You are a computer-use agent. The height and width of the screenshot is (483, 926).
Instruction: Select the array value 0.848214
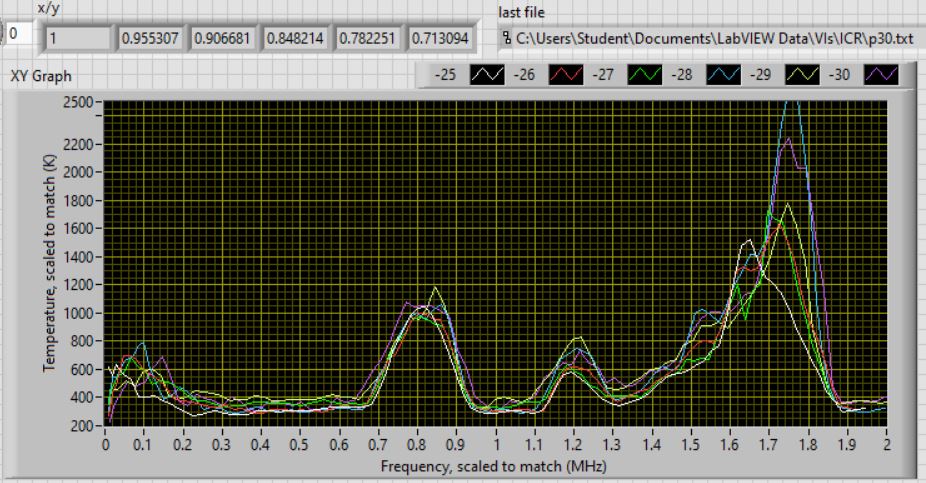295,39
